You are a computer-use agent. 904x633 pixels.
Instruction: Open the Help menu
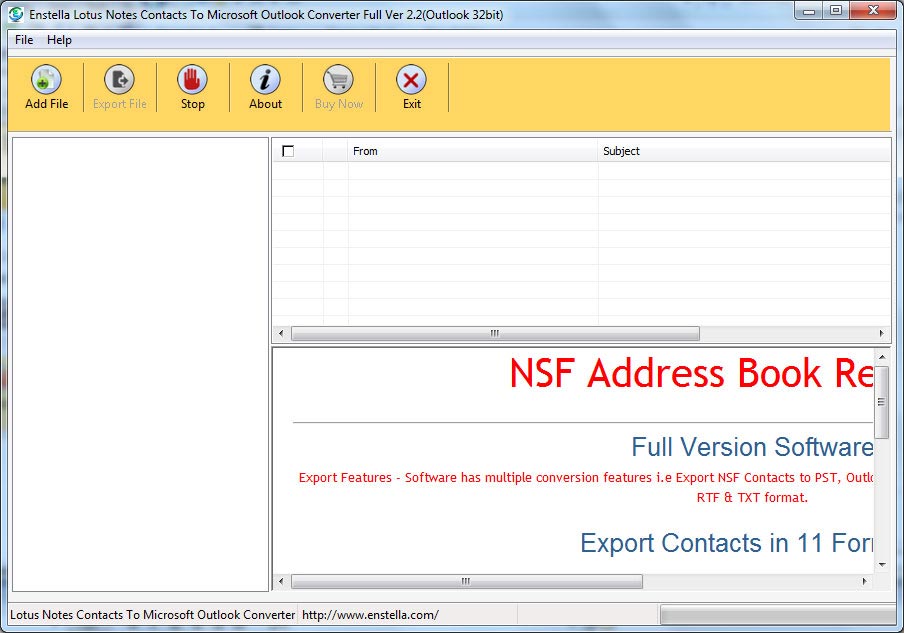click(59, 40)
